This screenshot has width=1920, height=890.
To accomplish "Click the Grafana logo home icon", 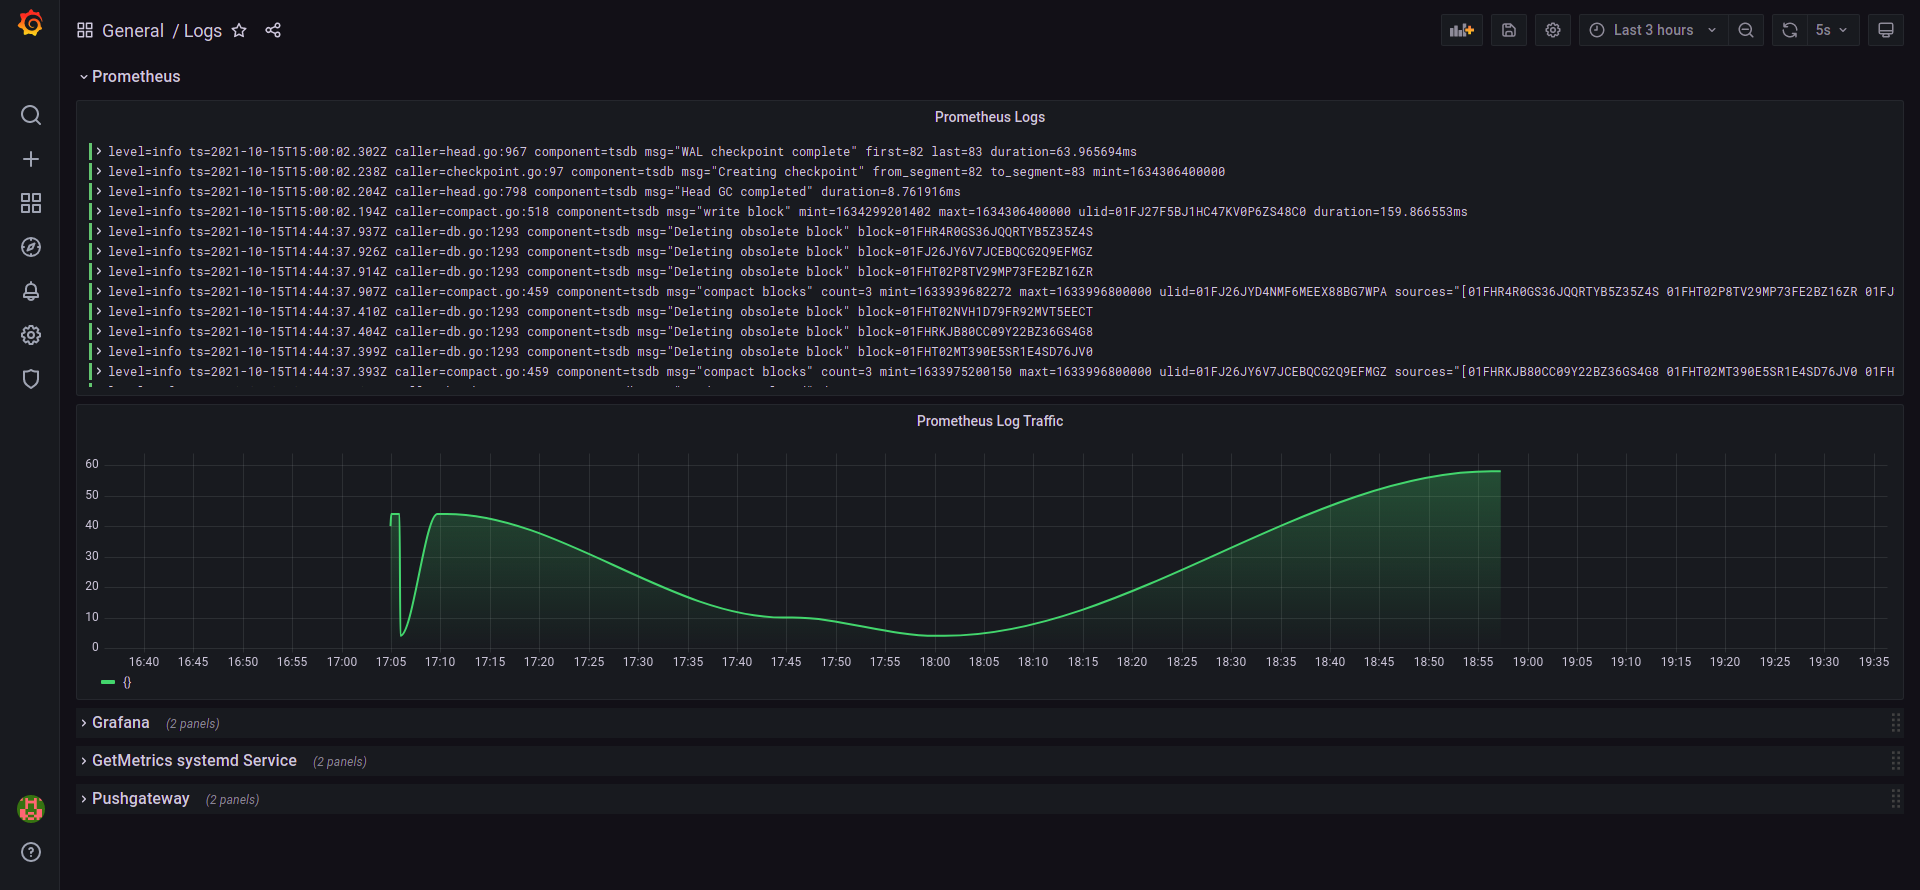I will [31, 23].
